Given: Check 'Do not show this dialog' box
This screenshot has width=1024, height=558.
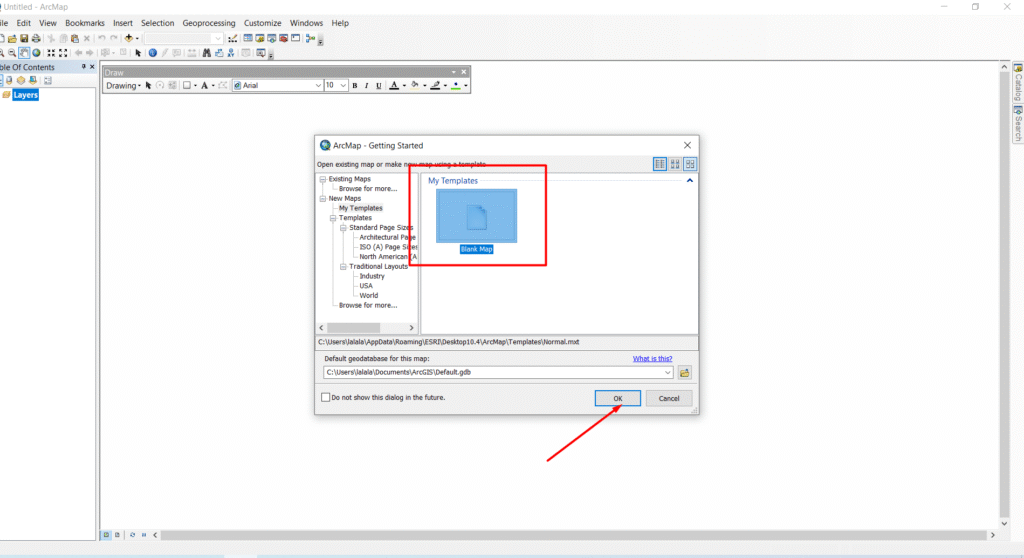Looking at the screenshot, I should (x=325, y=397).
